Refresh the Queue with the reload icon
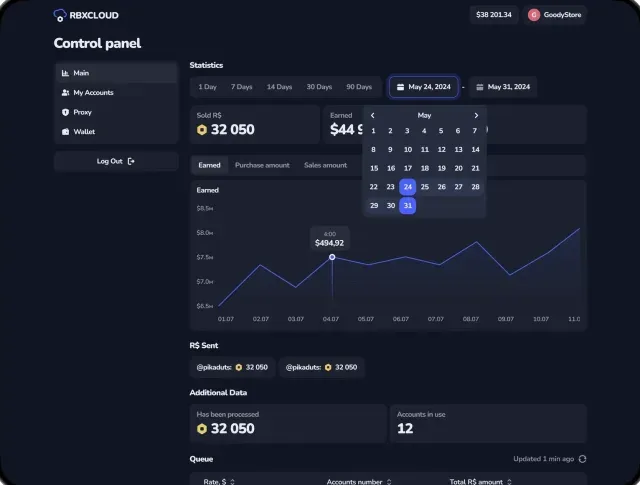 (582, 459)
